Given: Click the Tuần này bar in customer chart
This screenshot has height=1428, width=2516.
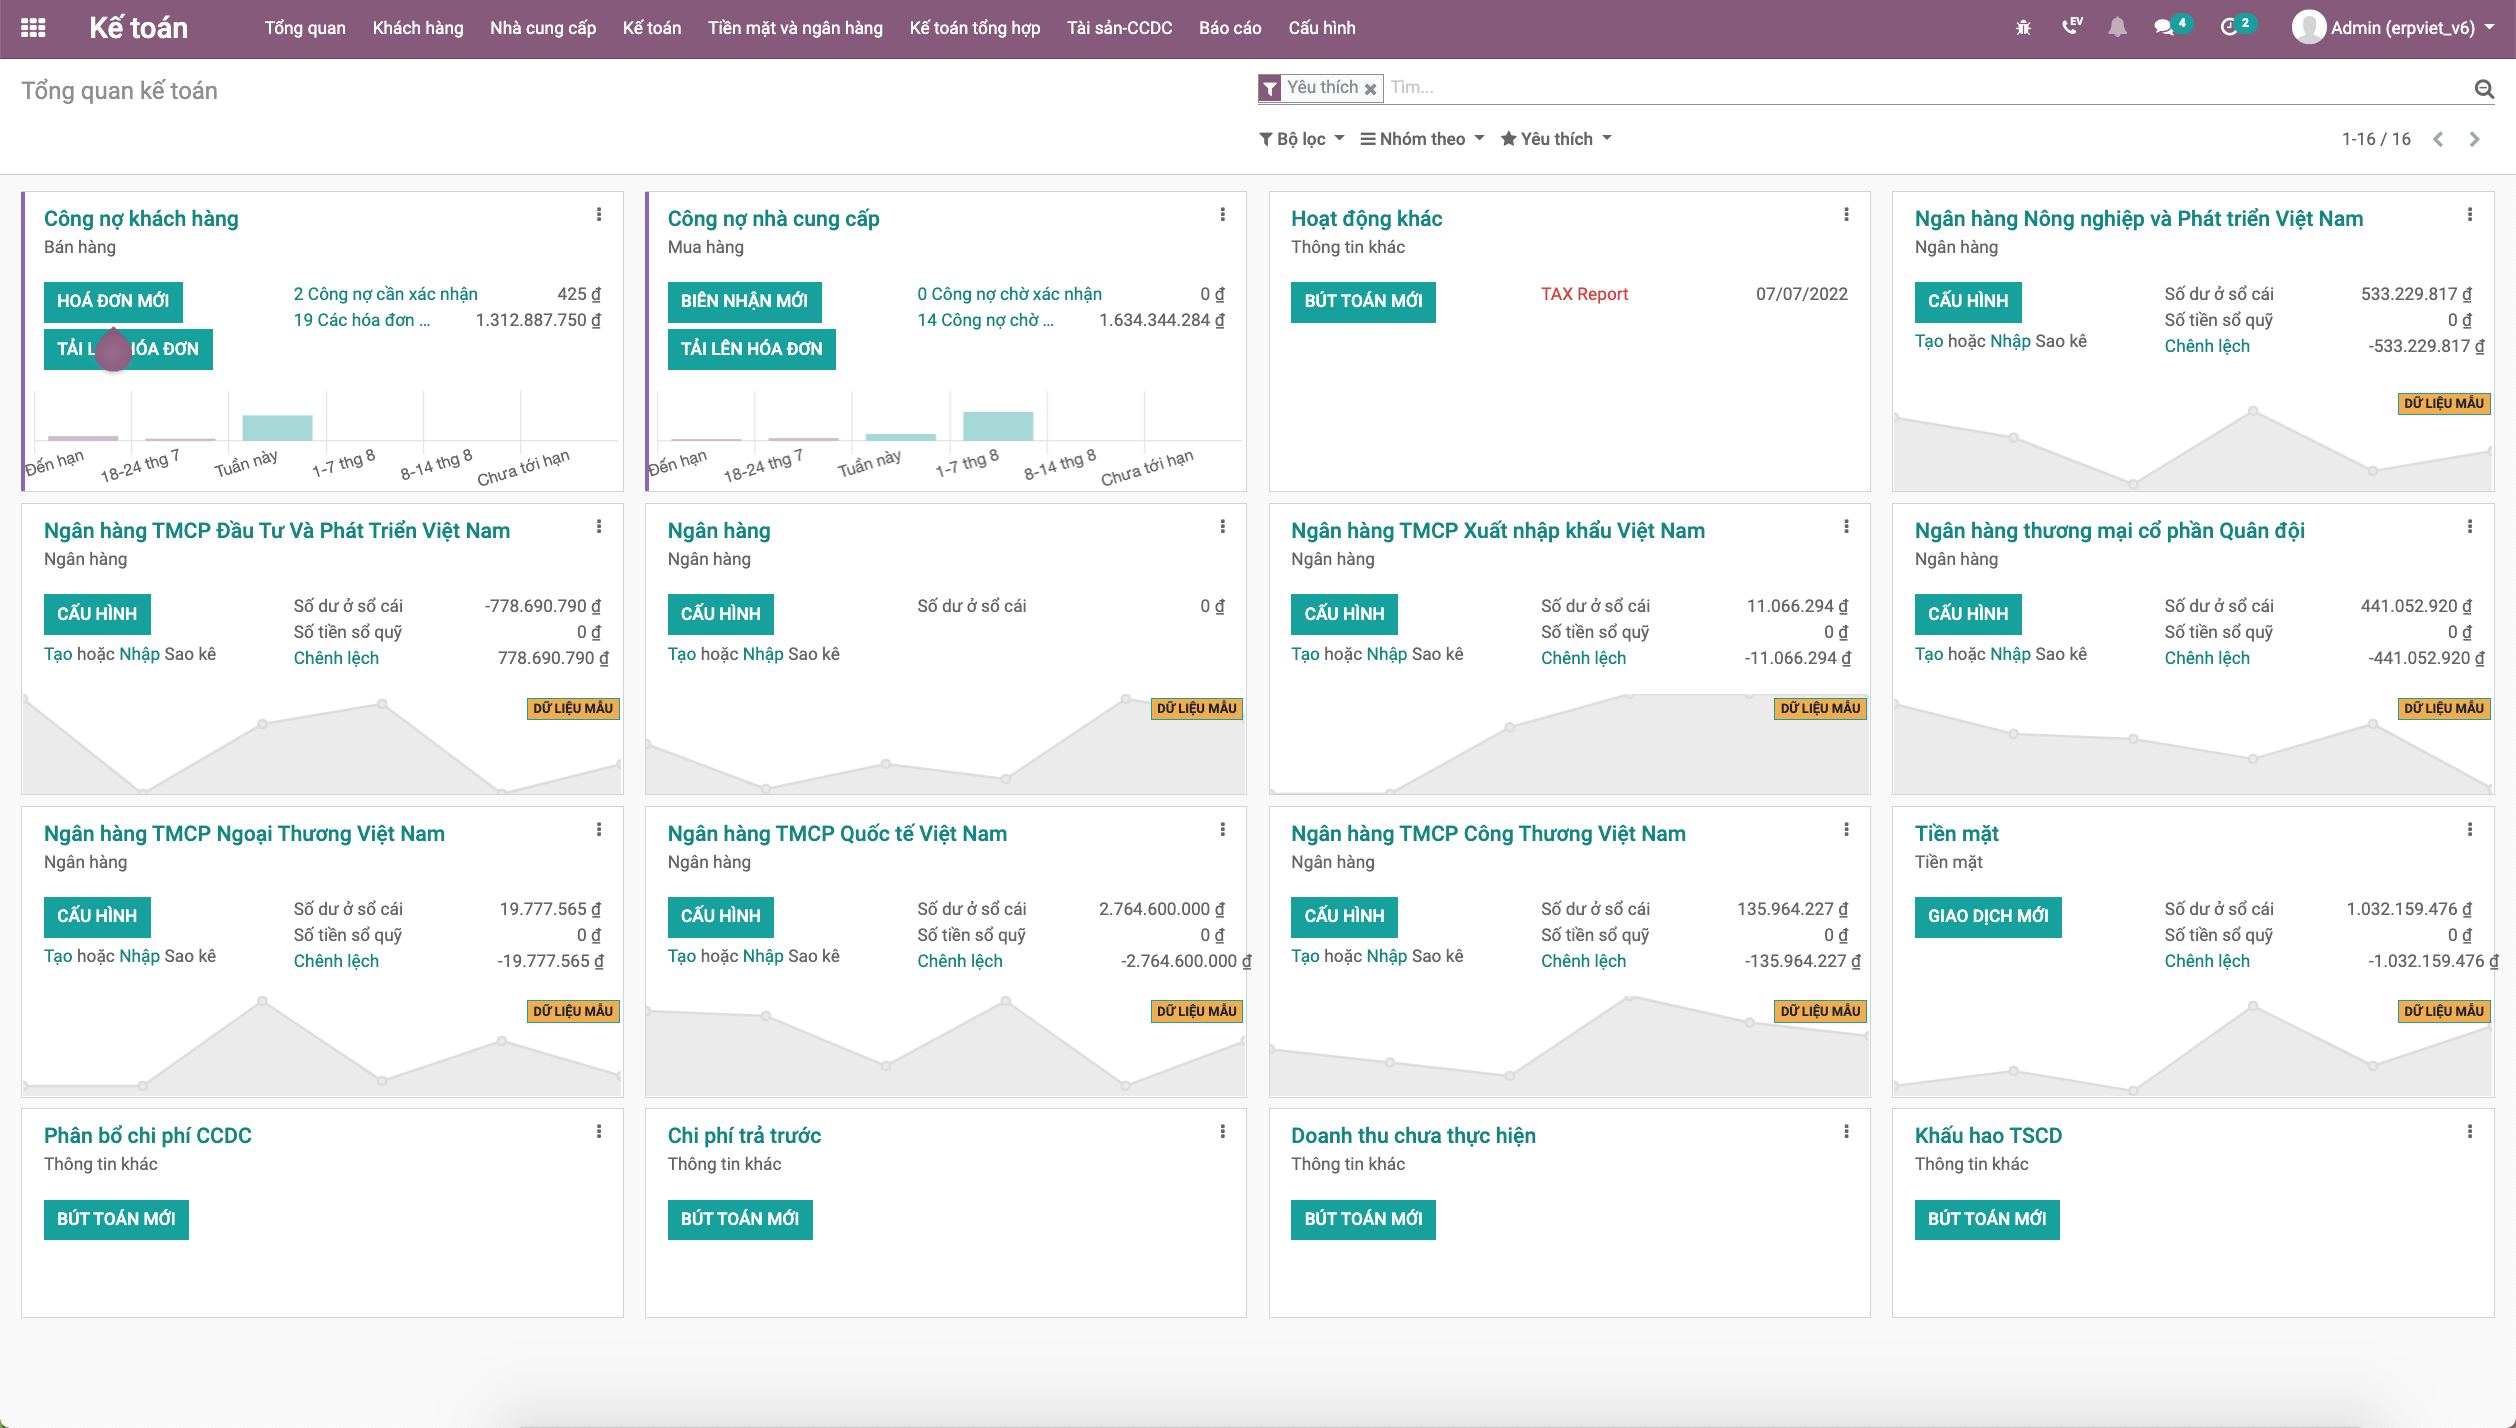Looking at the screenshot, I should pos(277,428).
